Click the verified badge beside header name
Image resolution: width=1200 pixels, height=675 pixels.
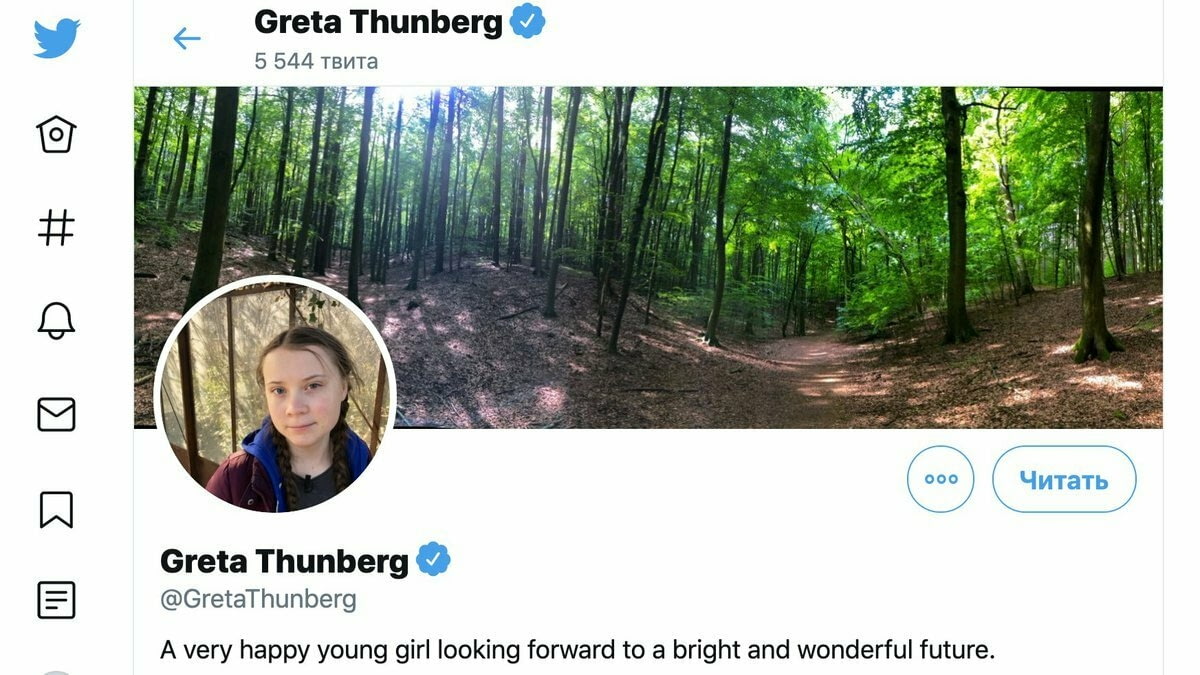click(528, 21)
